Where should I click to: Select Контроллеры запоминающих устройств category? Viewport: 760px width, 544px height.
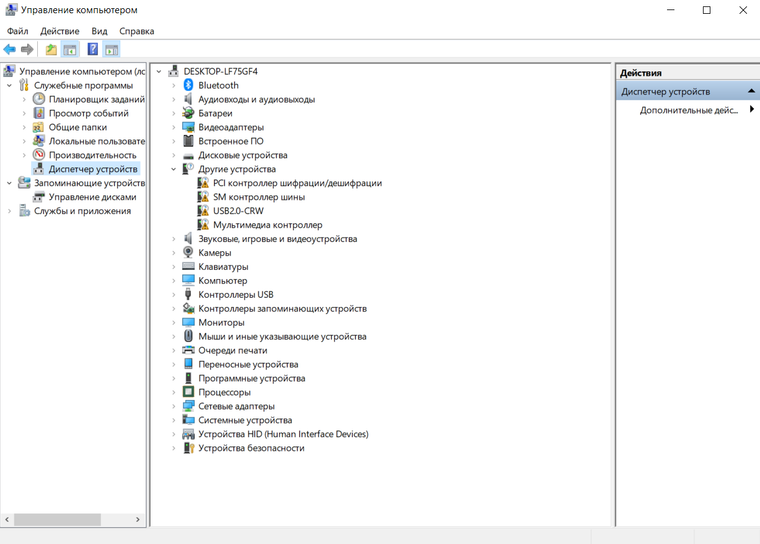(x=282, y=309)
